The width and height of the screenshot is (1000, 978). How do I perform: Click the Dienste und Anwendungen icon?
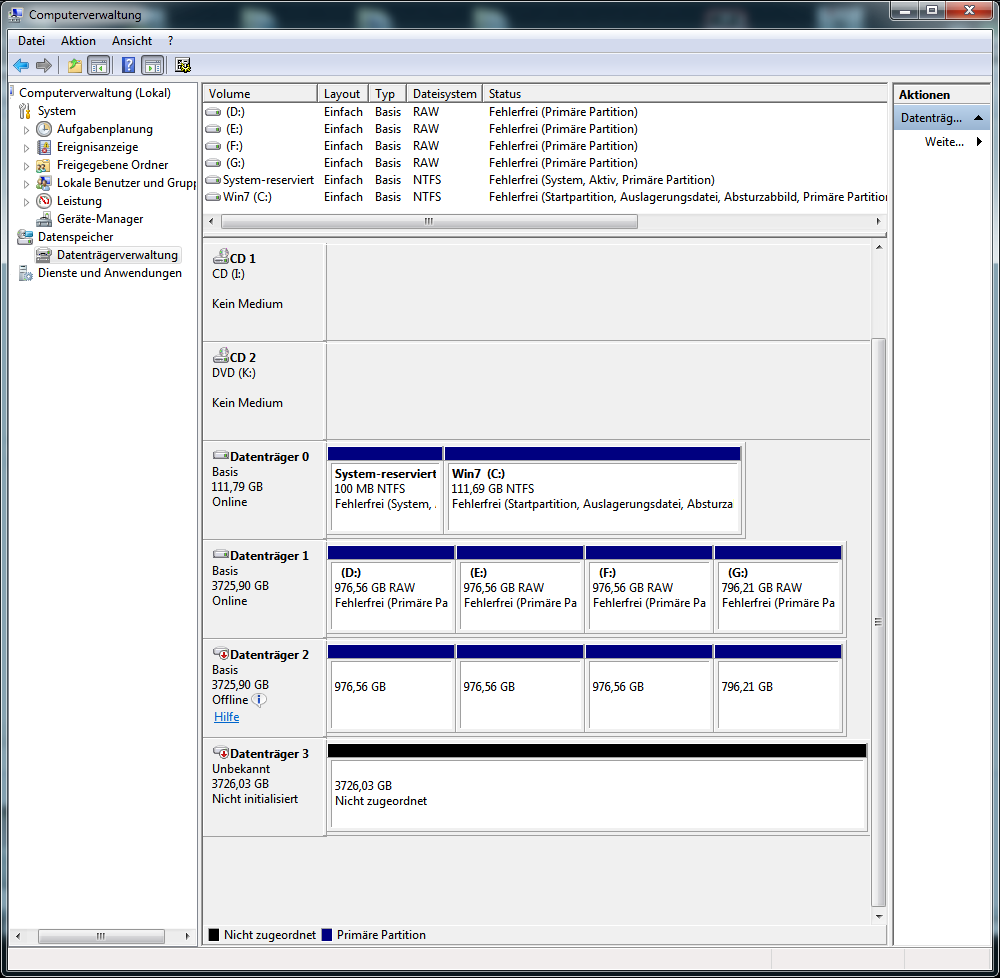tap(25, 273)
